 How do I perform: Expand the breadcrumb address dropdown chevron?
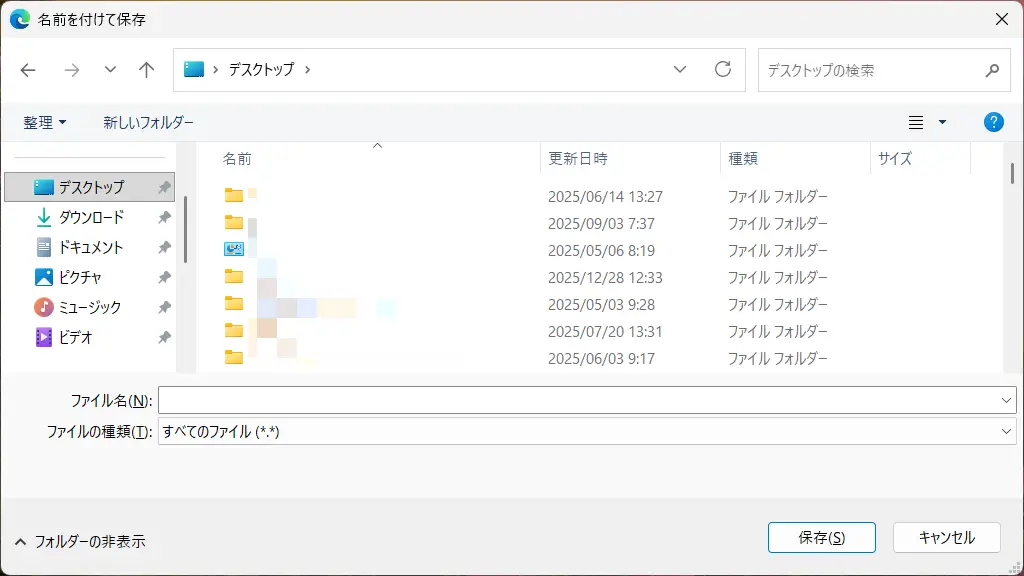[680, 70]
